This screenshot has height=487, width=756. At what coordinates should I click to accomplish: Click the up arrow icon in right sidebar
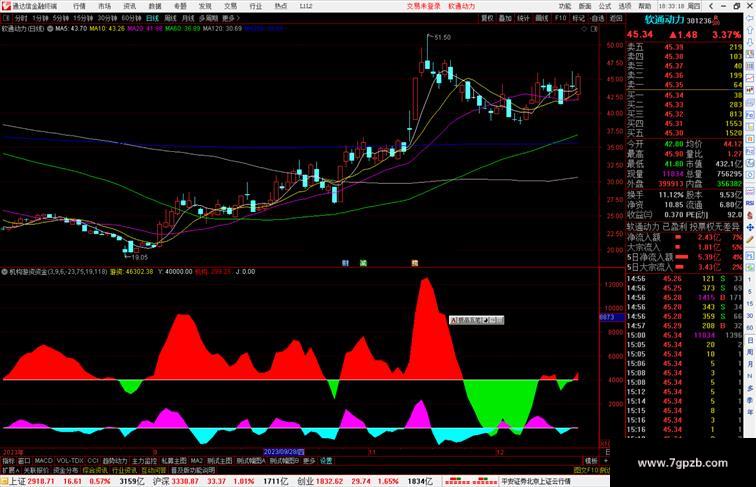[x=750, y=30]
